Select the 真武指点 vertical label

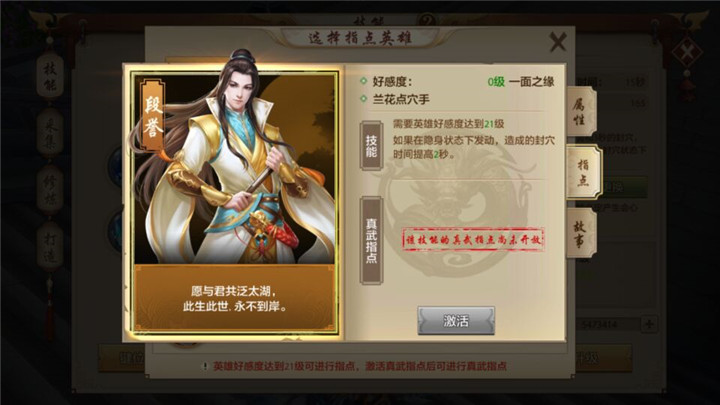tap(371, 240)
